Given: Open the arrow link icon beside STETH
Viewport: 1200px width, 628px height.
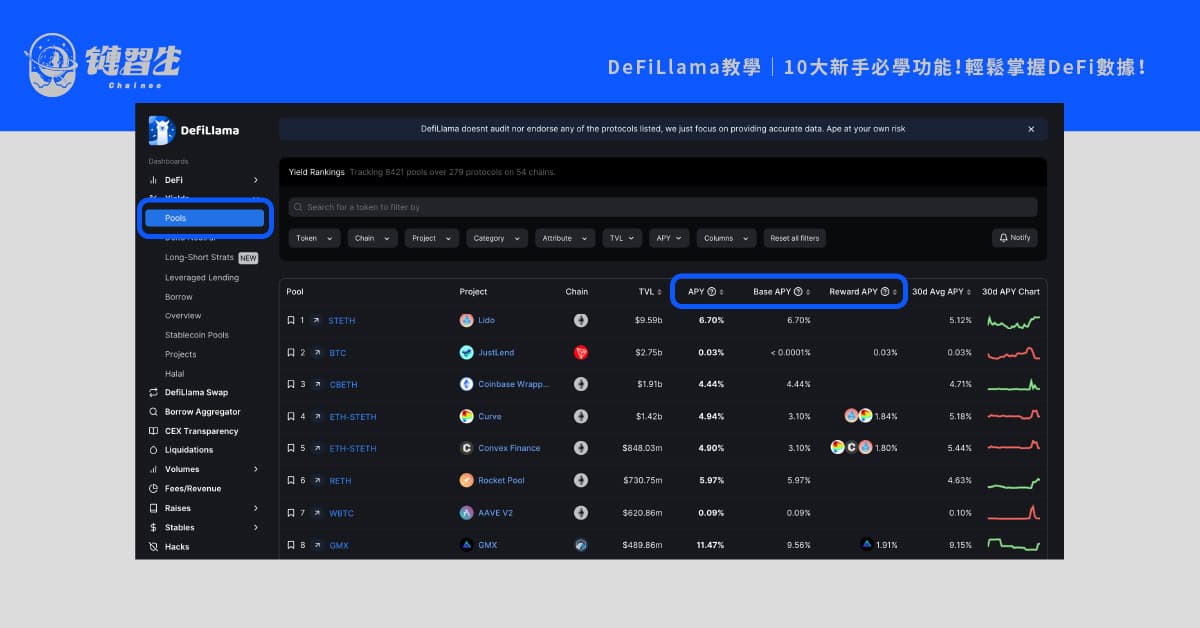Looking at the screenshot, I should [317, 321].
